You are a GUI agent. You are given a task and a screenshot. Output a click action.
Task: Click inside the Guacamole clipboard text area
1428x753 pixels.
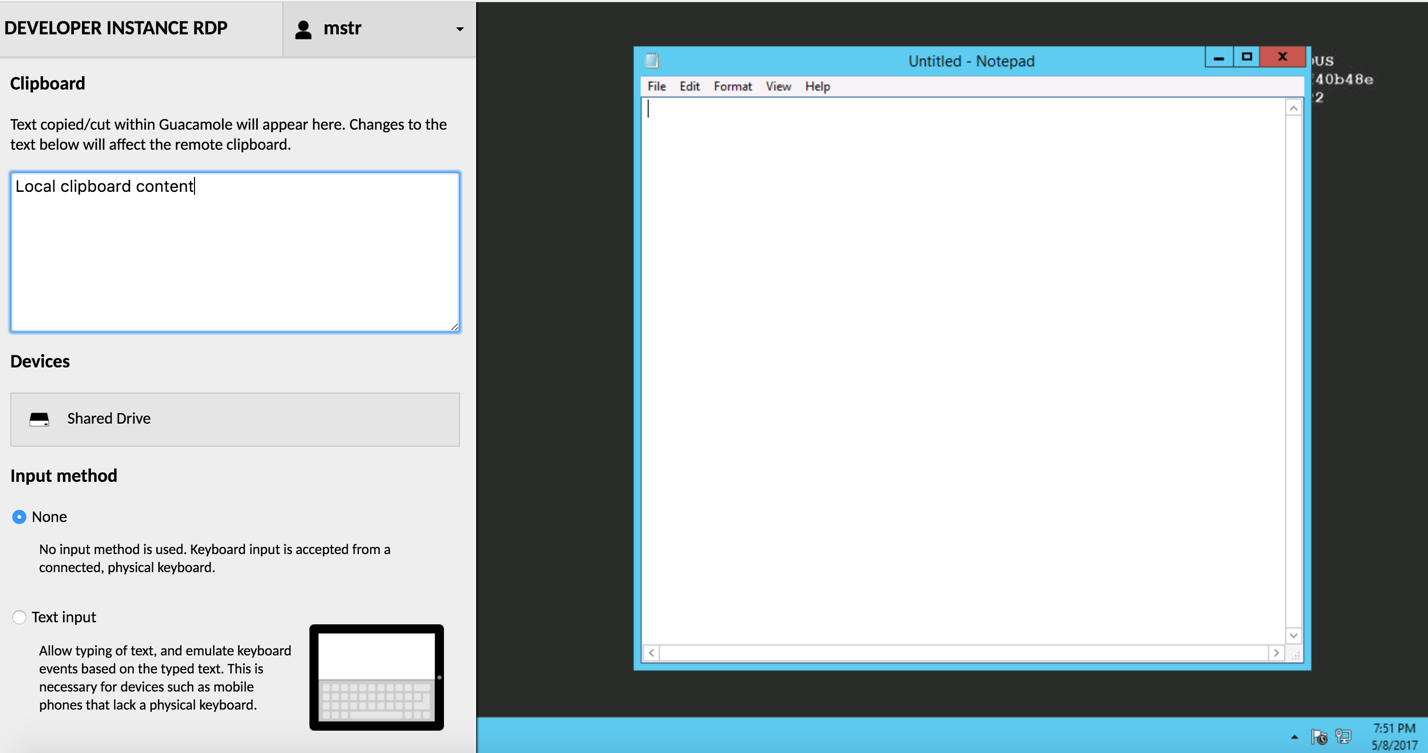[x=234, y=251]
